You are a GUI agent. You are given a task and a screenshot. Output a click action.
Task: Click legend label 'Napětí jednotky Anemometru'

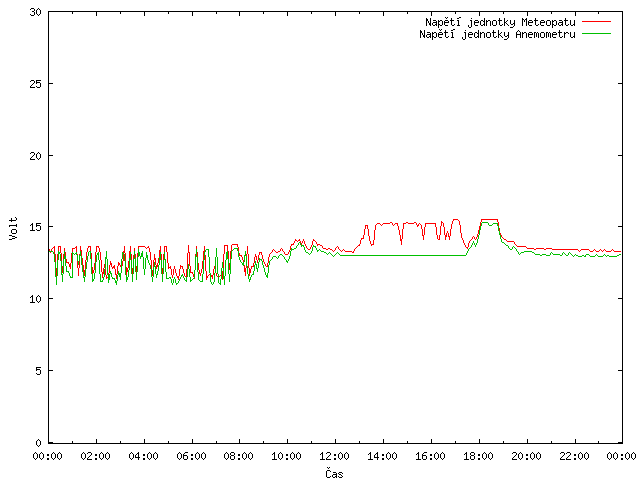click(497, 34)
